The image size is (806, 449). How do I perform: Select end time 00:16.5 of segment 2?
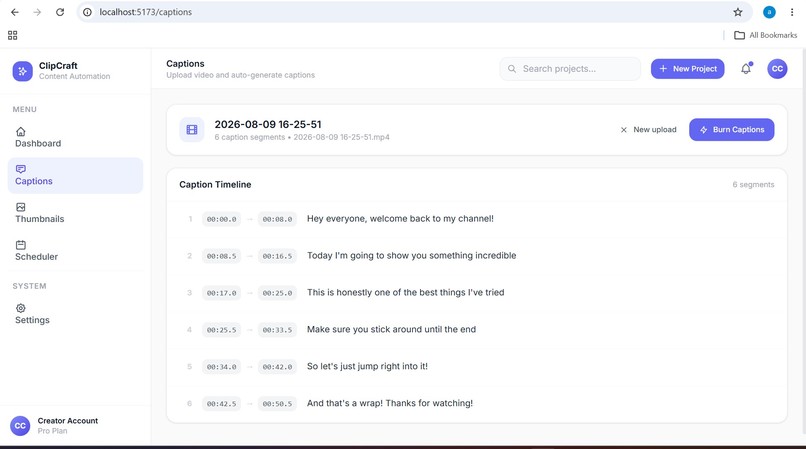pyautogui.click(x=277, y=256)
